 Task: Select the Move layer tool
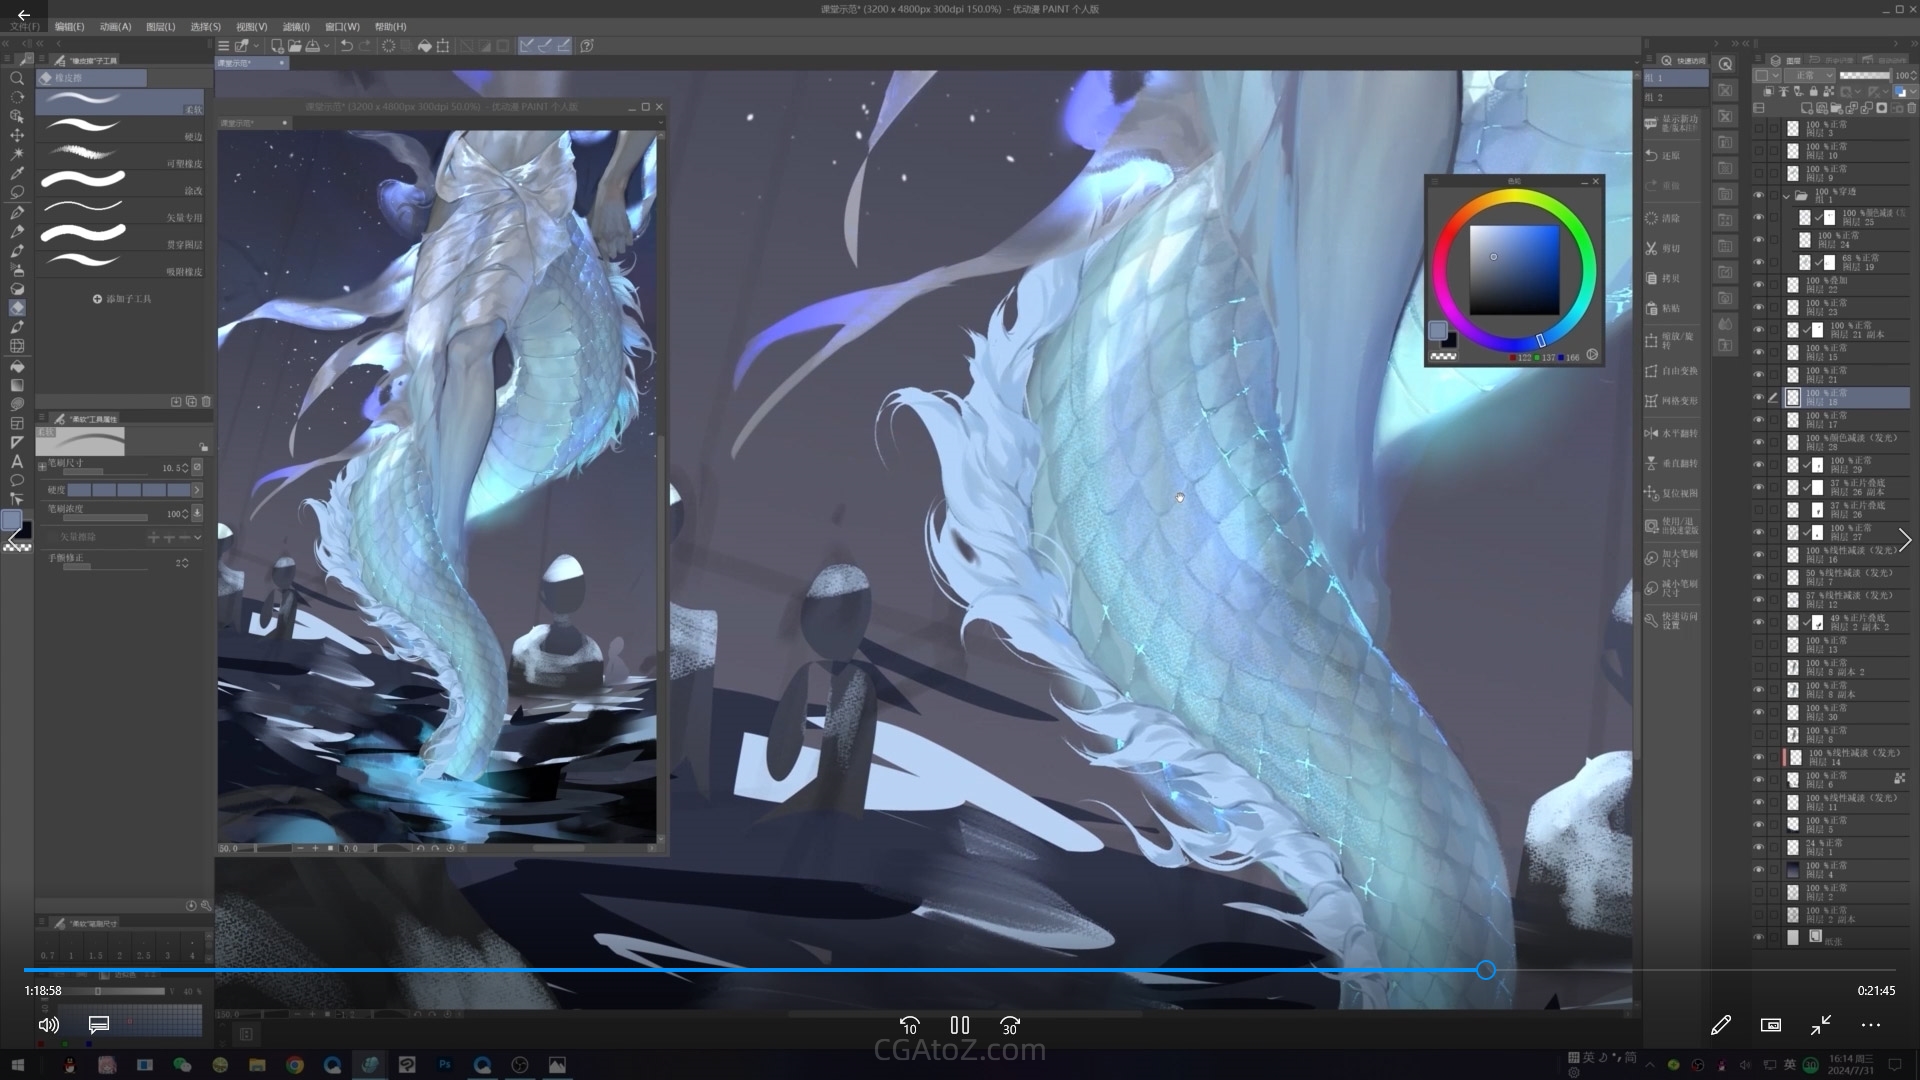coord(17,135)
